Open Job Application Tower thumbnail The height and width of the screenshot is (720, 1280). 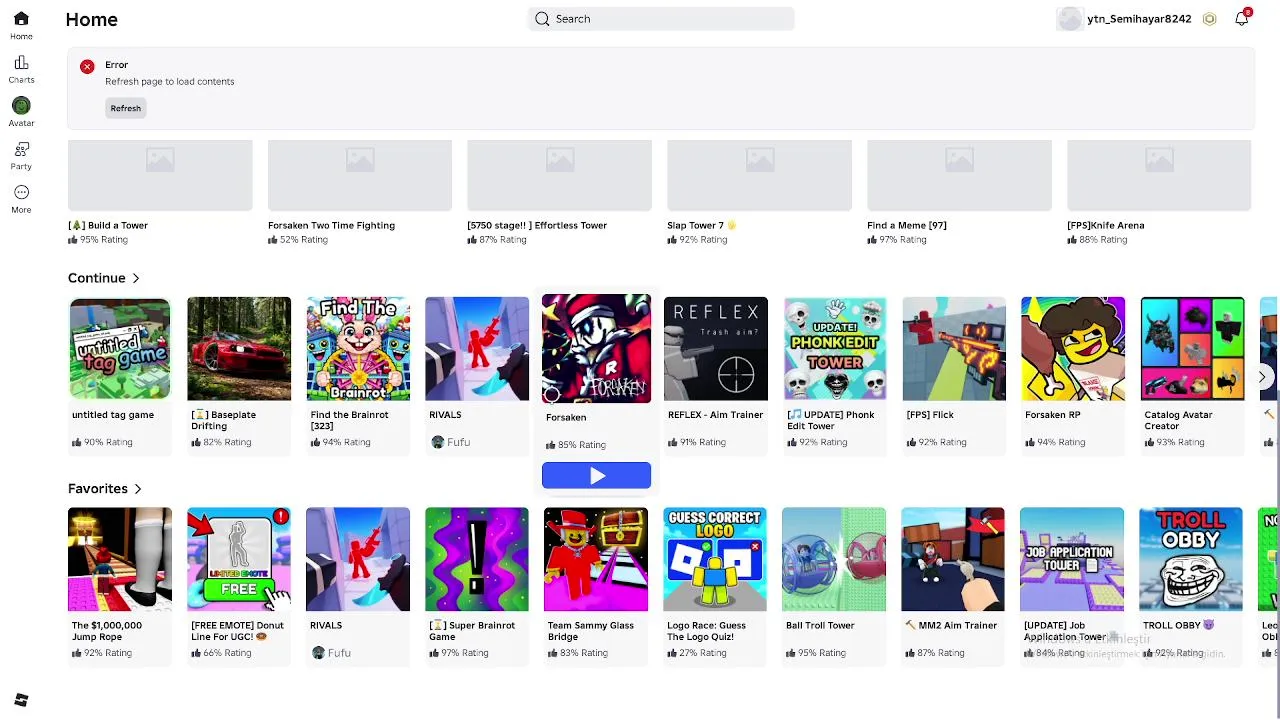[1072, 559]
